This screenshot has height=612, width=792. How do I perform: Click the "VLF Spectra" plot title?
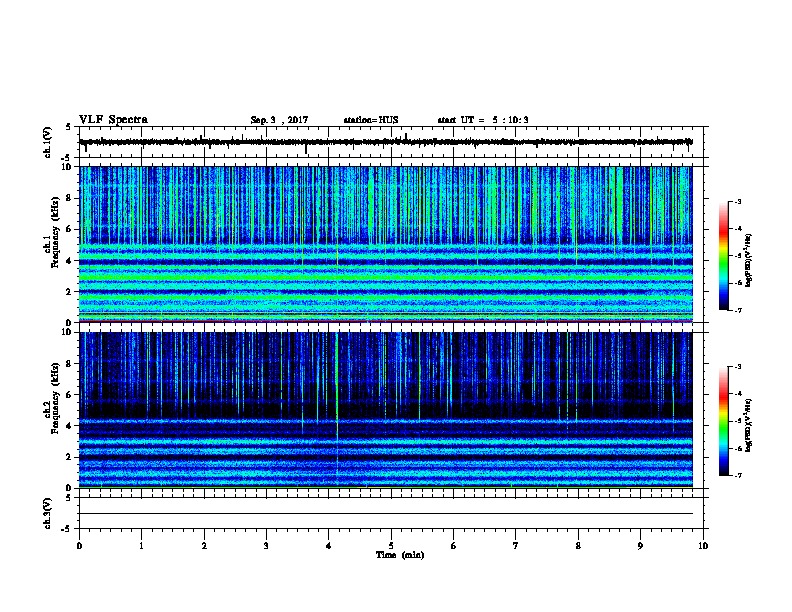pos(113,120)
